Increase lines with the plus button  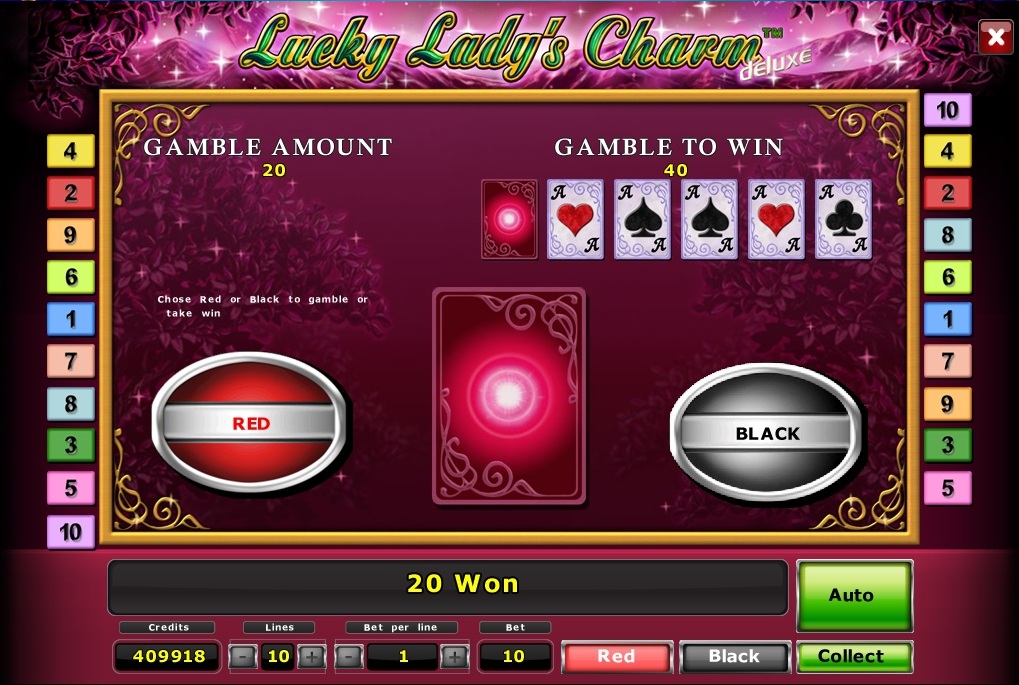point(311,656)
